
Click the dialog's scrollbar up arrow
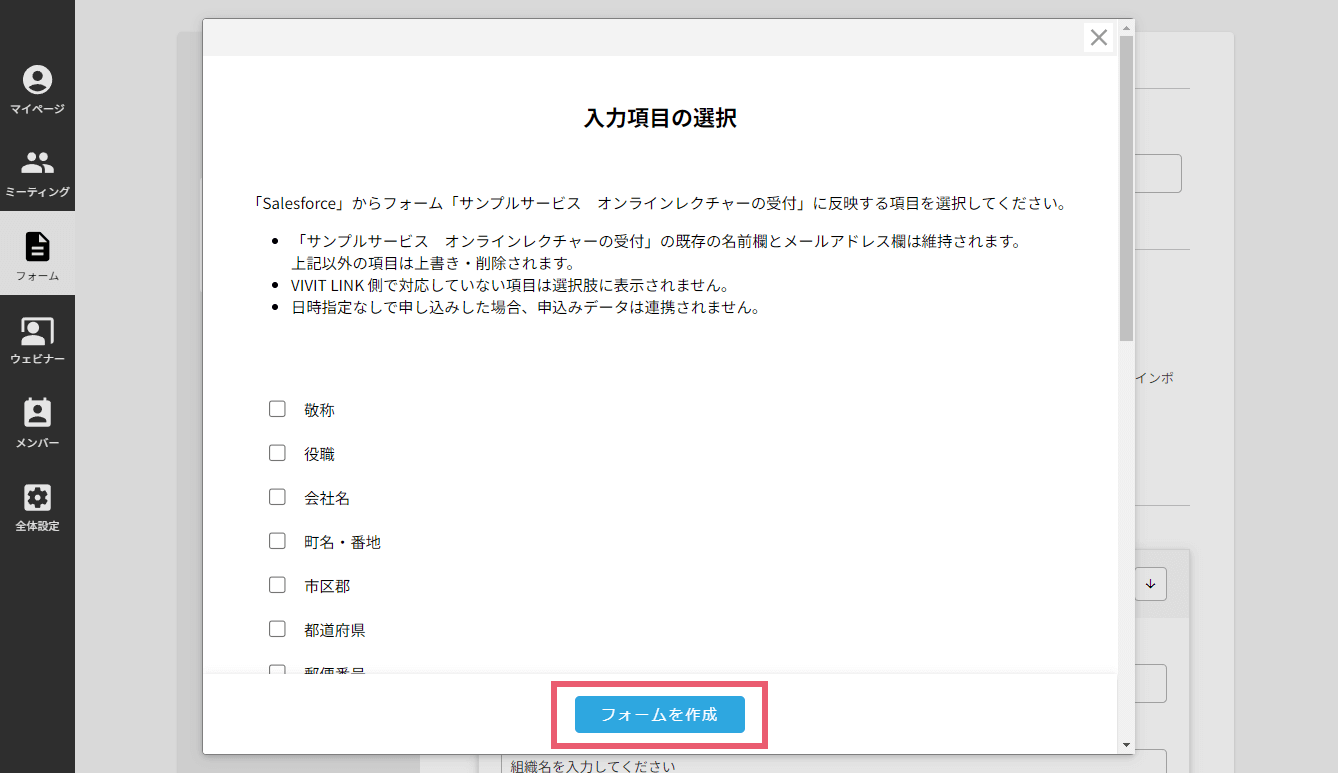1127,27
